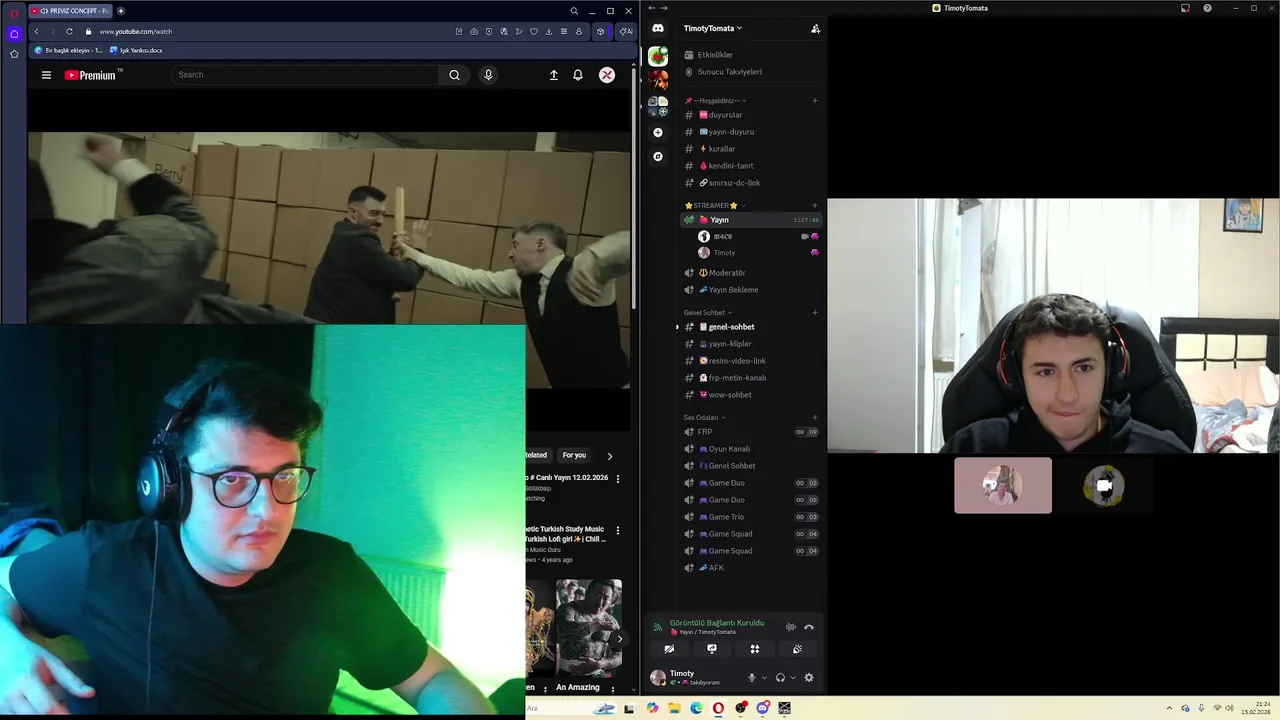Image resolution: width=1280 pixels, height=720 pixels.
Task: Join the AFK voice channel
Action: point(751,568)
